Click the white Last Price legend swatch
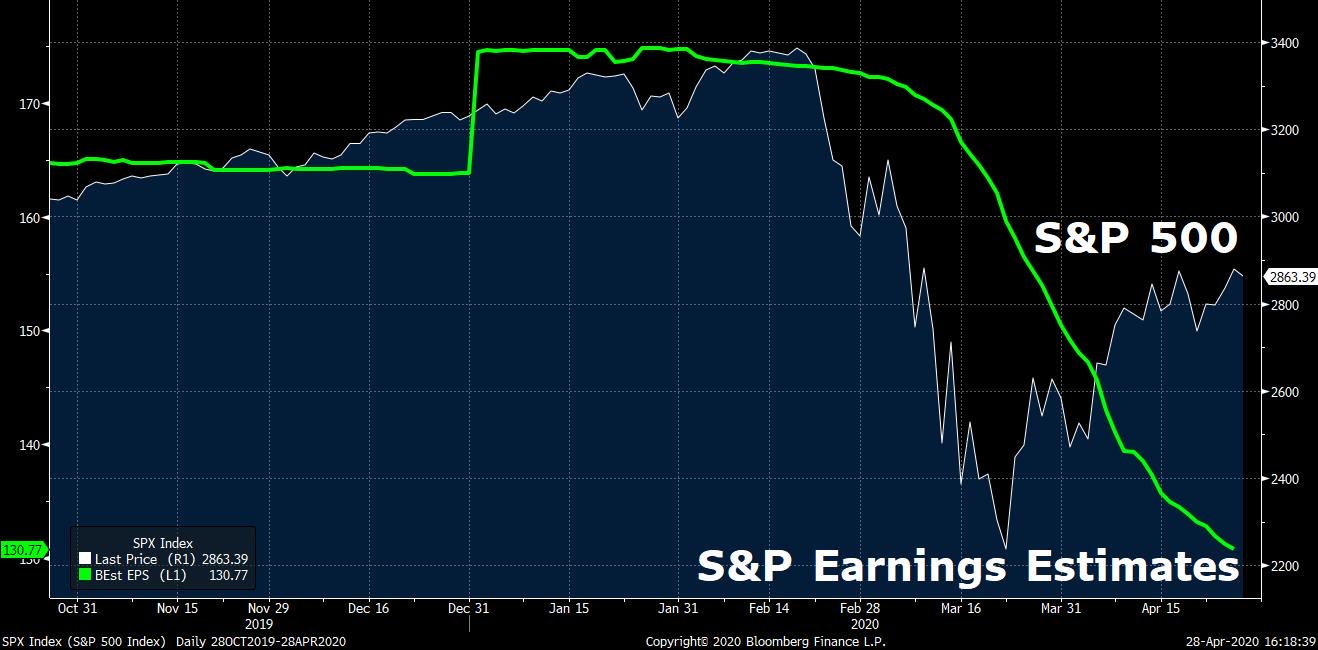The height and width of the screenshot is (650, 1318). coord(84,560)
